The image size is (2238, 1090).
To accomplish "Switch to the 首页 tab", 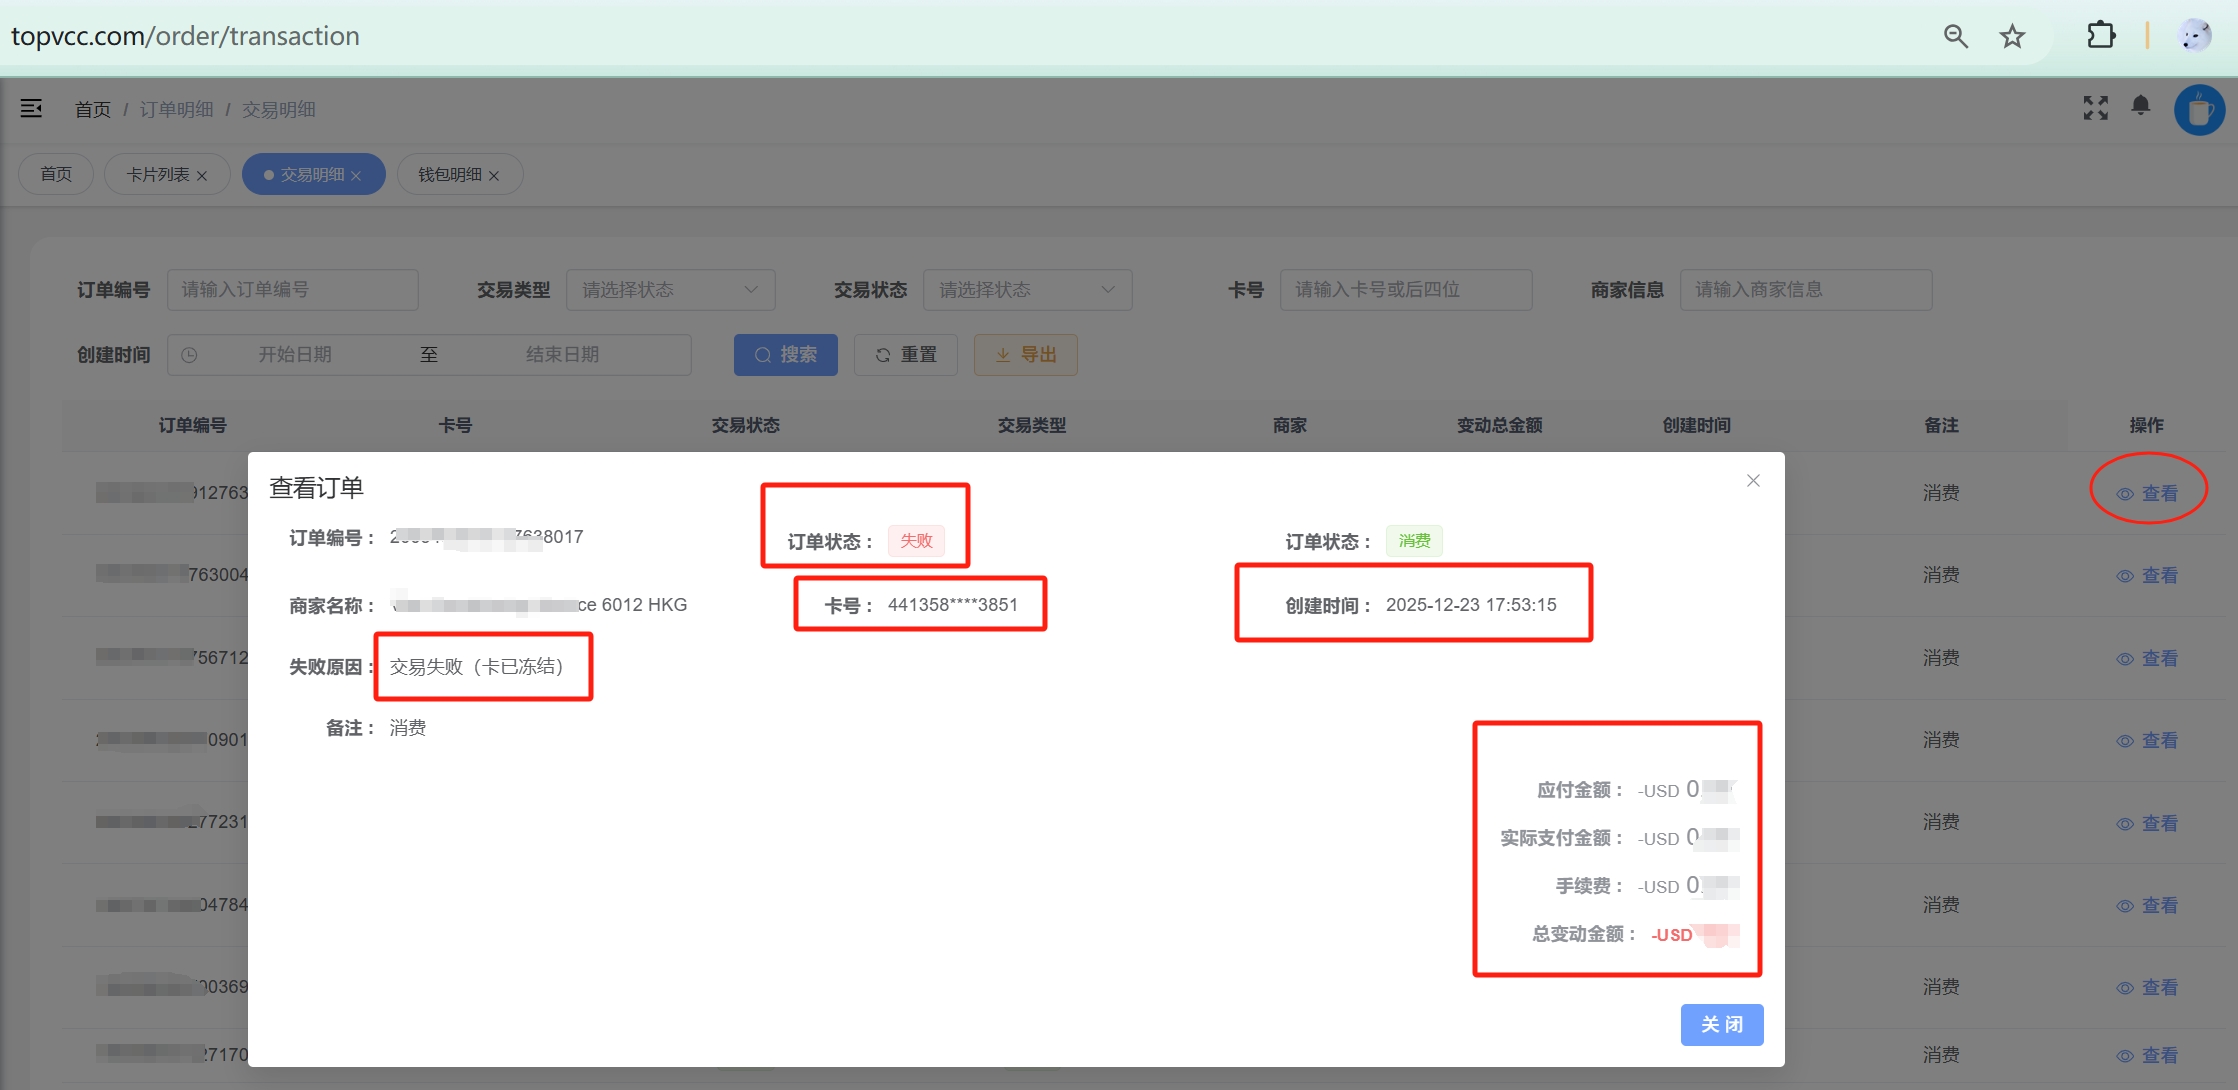I will [x=56, y=175].
